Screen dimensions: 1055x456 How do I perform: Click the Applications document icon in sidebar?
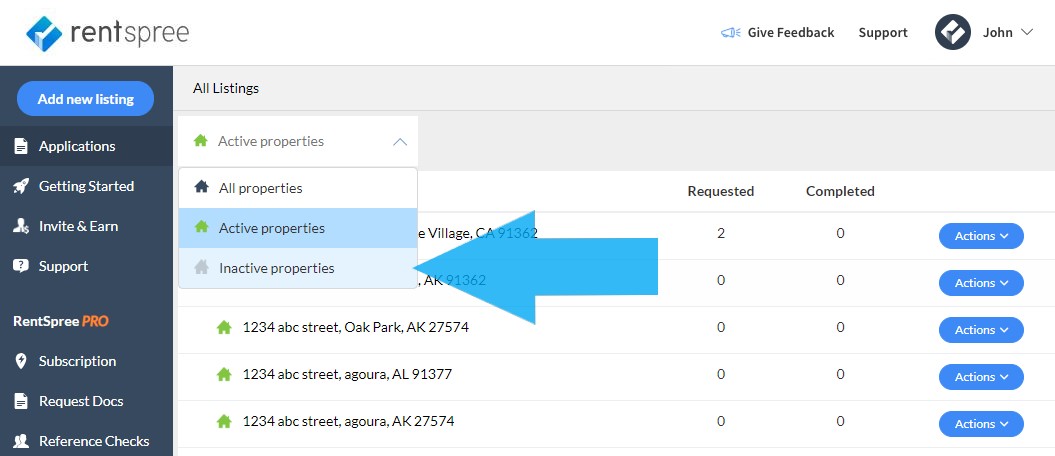click(x=22, y=146)
